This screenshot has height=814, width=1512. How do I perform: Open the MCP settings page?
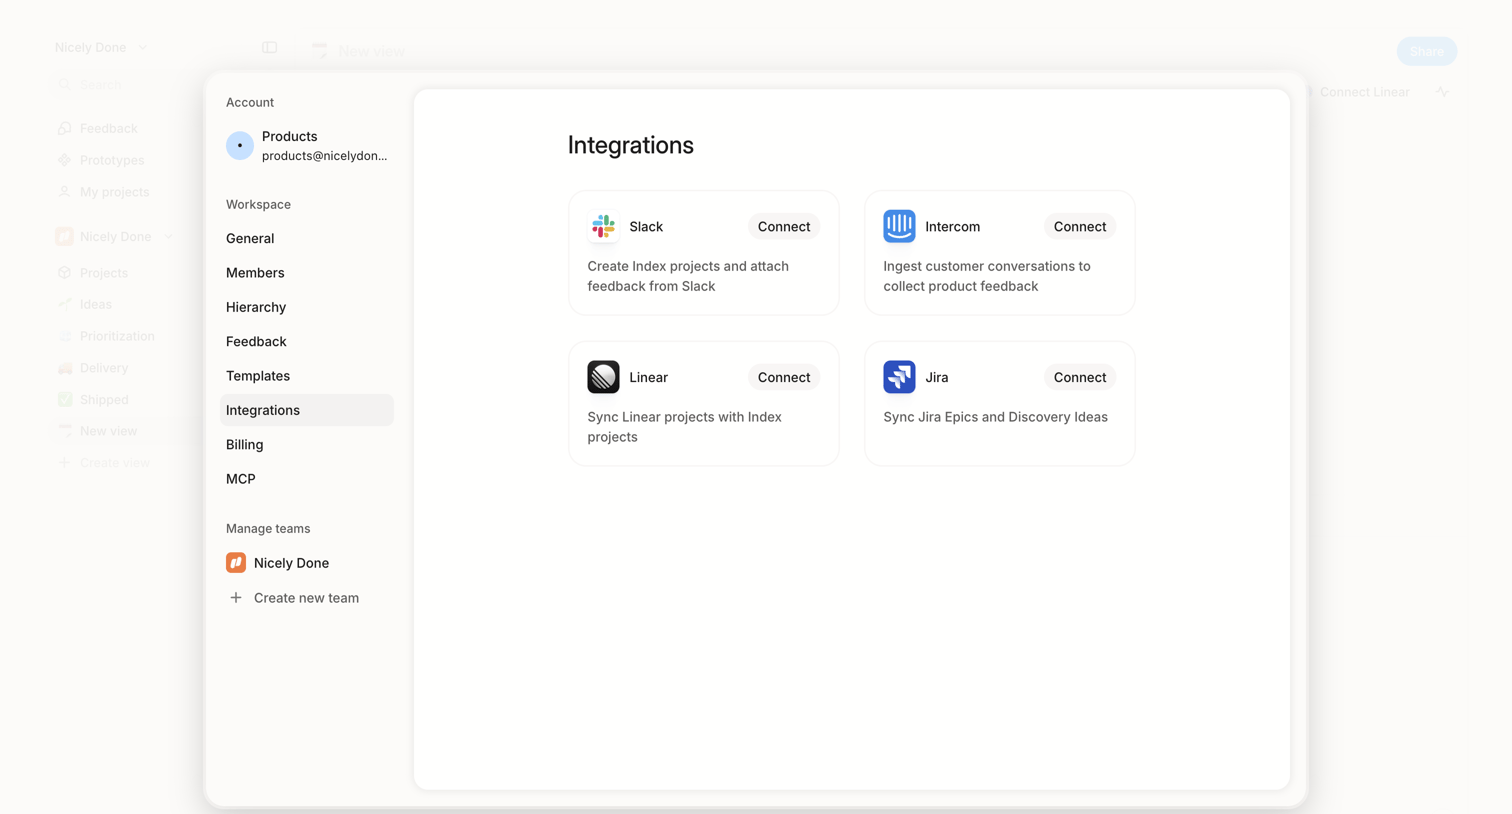pyautogui.click(x=307, y=479)
